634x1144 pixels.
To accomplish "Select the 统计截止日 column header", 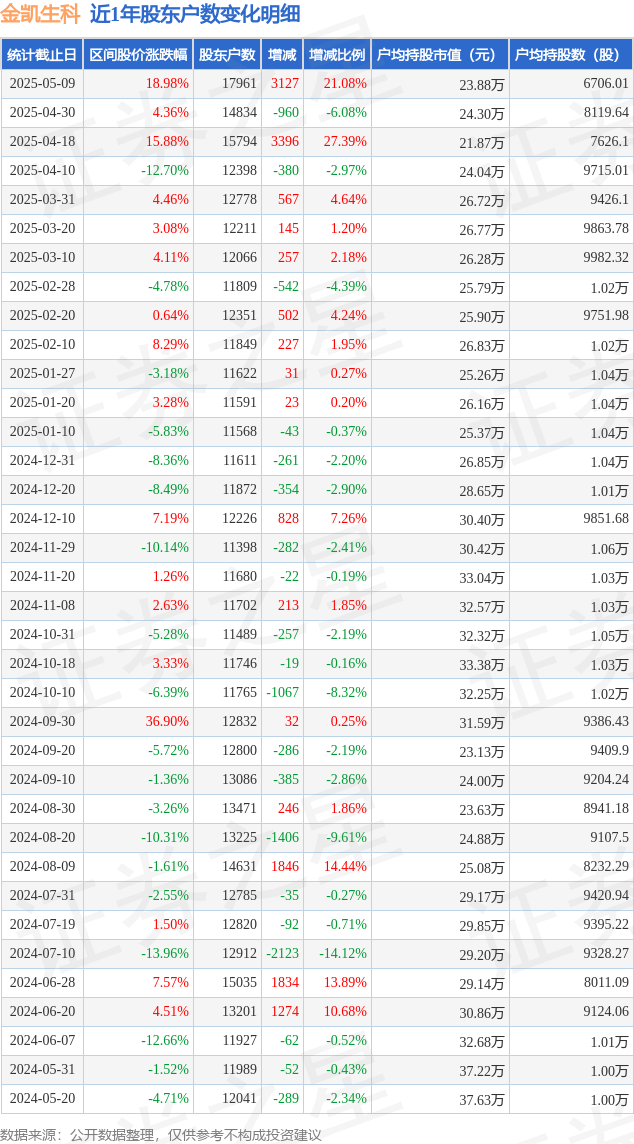I will pyautogui.click(x=42, y=55).
